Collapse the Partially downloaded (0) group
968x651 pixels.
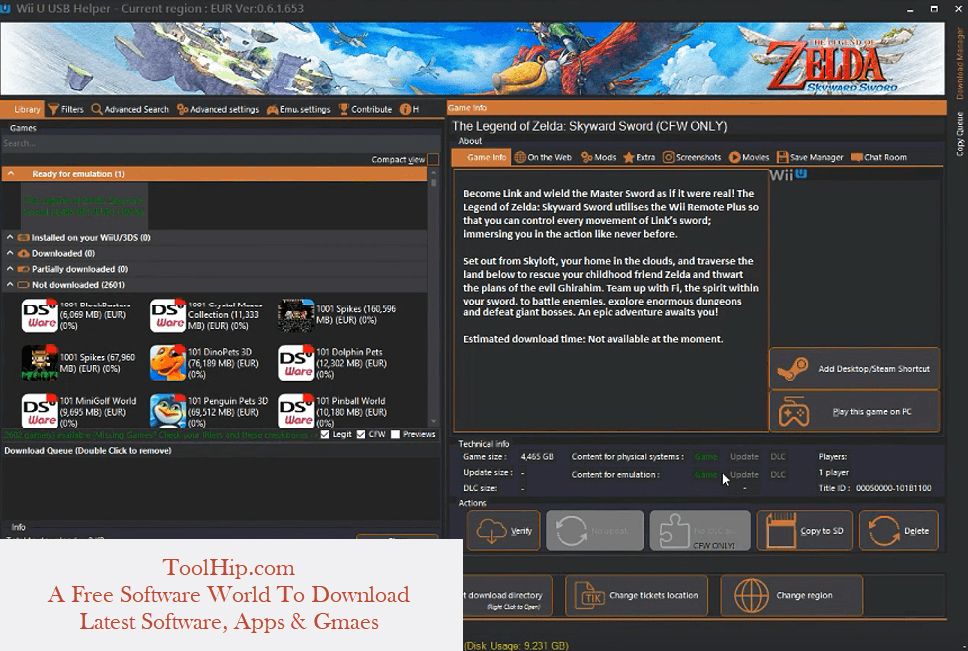click(x=10, y=269)
